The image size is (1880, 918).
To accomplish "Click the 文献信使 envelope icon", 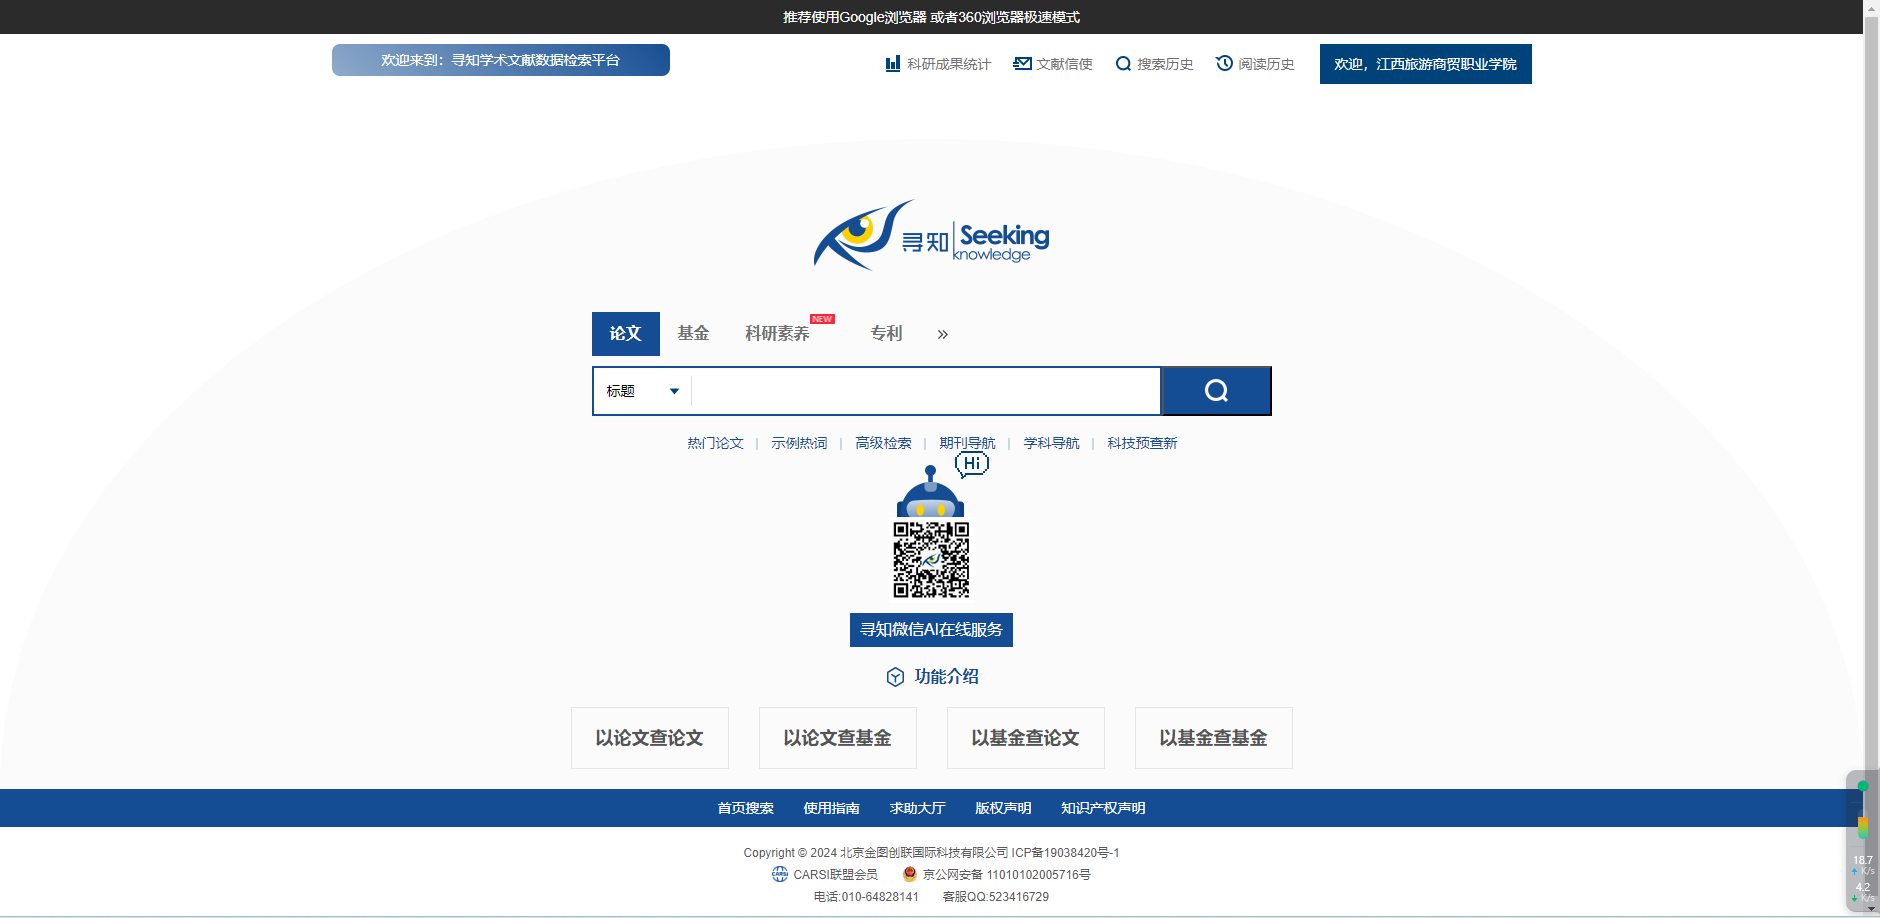I will tap(1022, 63).
